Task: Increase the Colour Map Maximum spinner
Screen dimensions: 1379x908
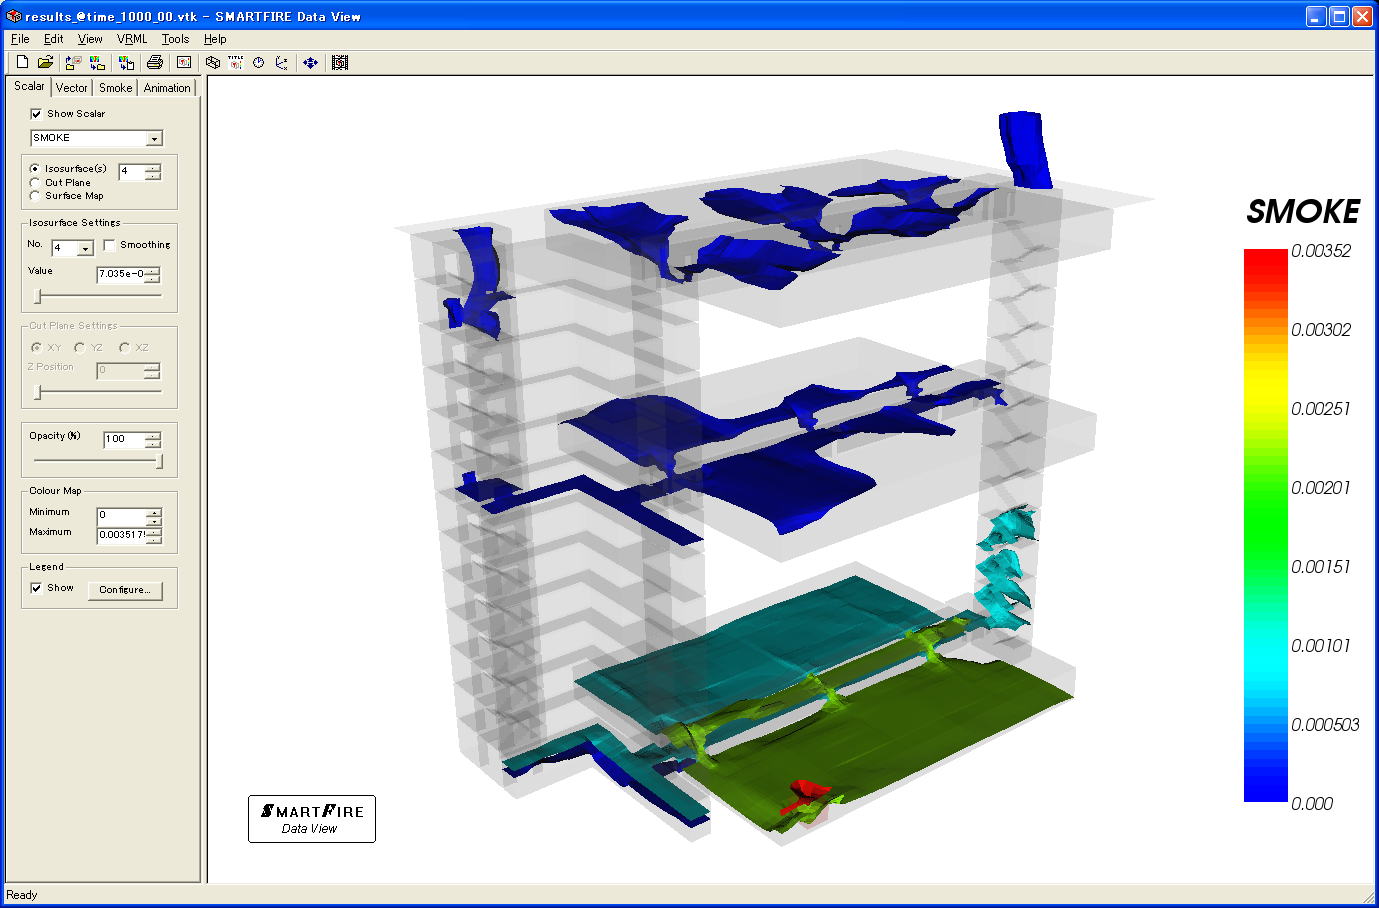Action: point(153,531)
